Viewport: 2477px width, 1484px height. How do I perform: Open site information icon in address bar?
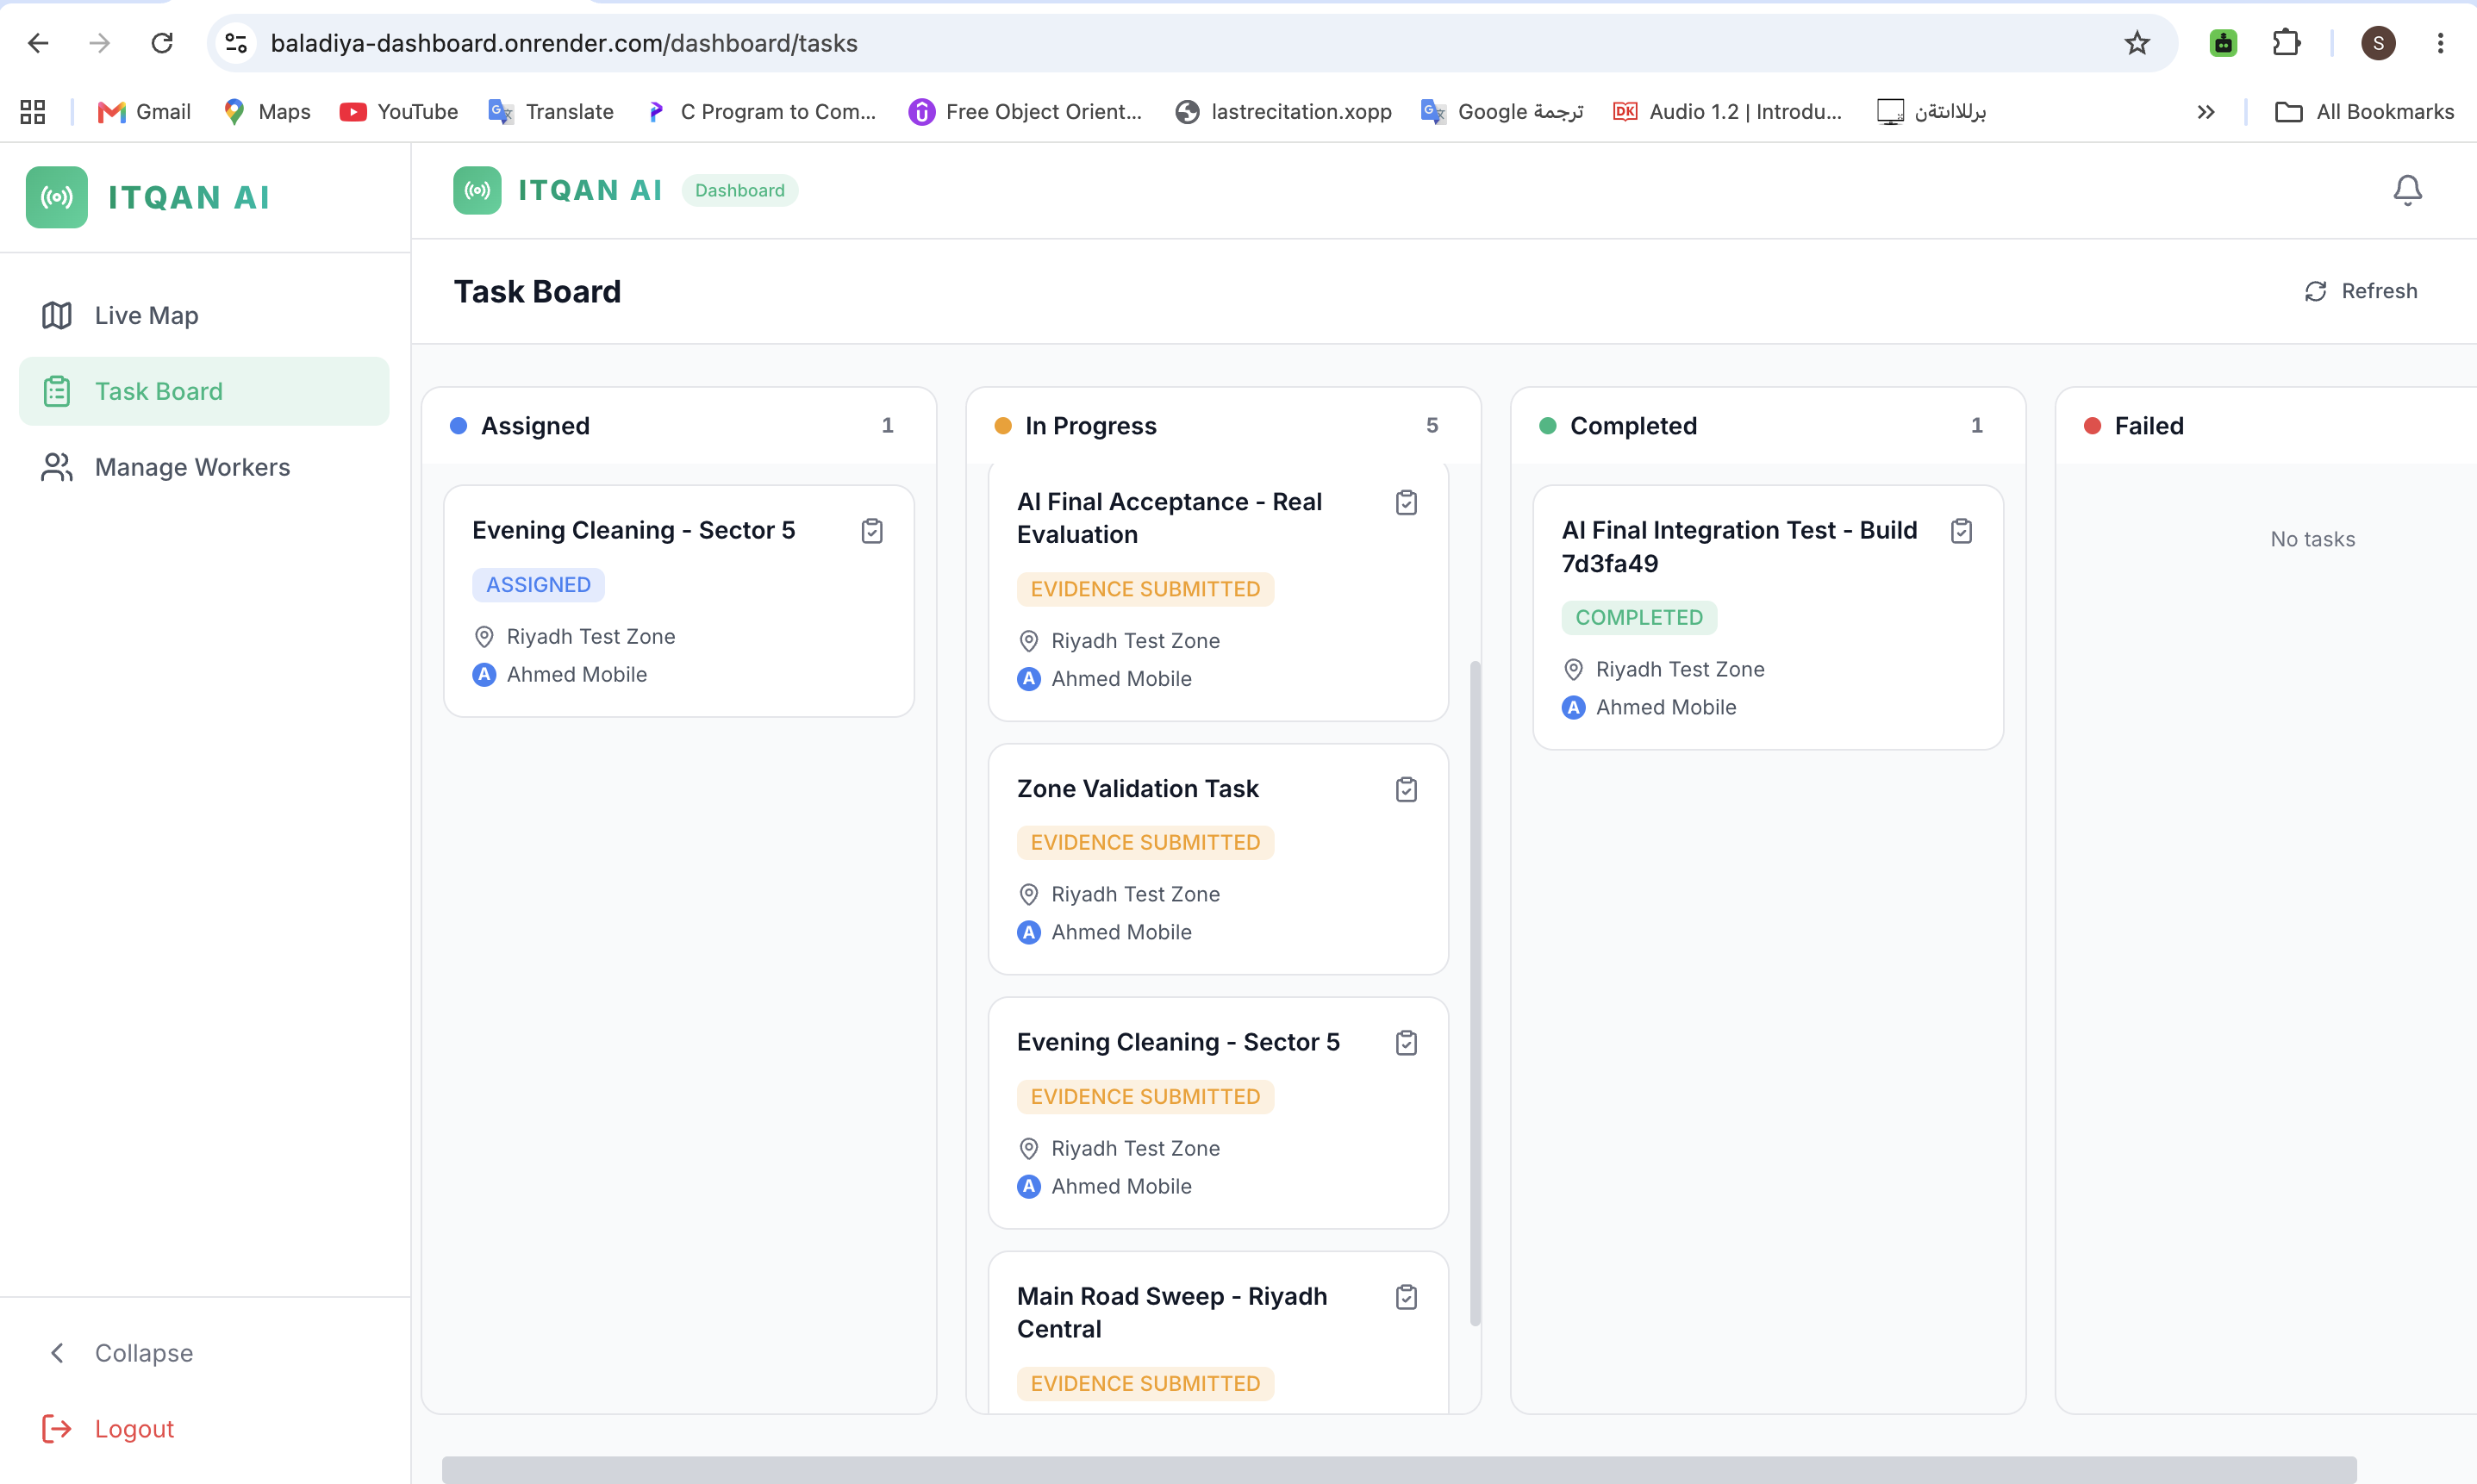tap(236, 43)
